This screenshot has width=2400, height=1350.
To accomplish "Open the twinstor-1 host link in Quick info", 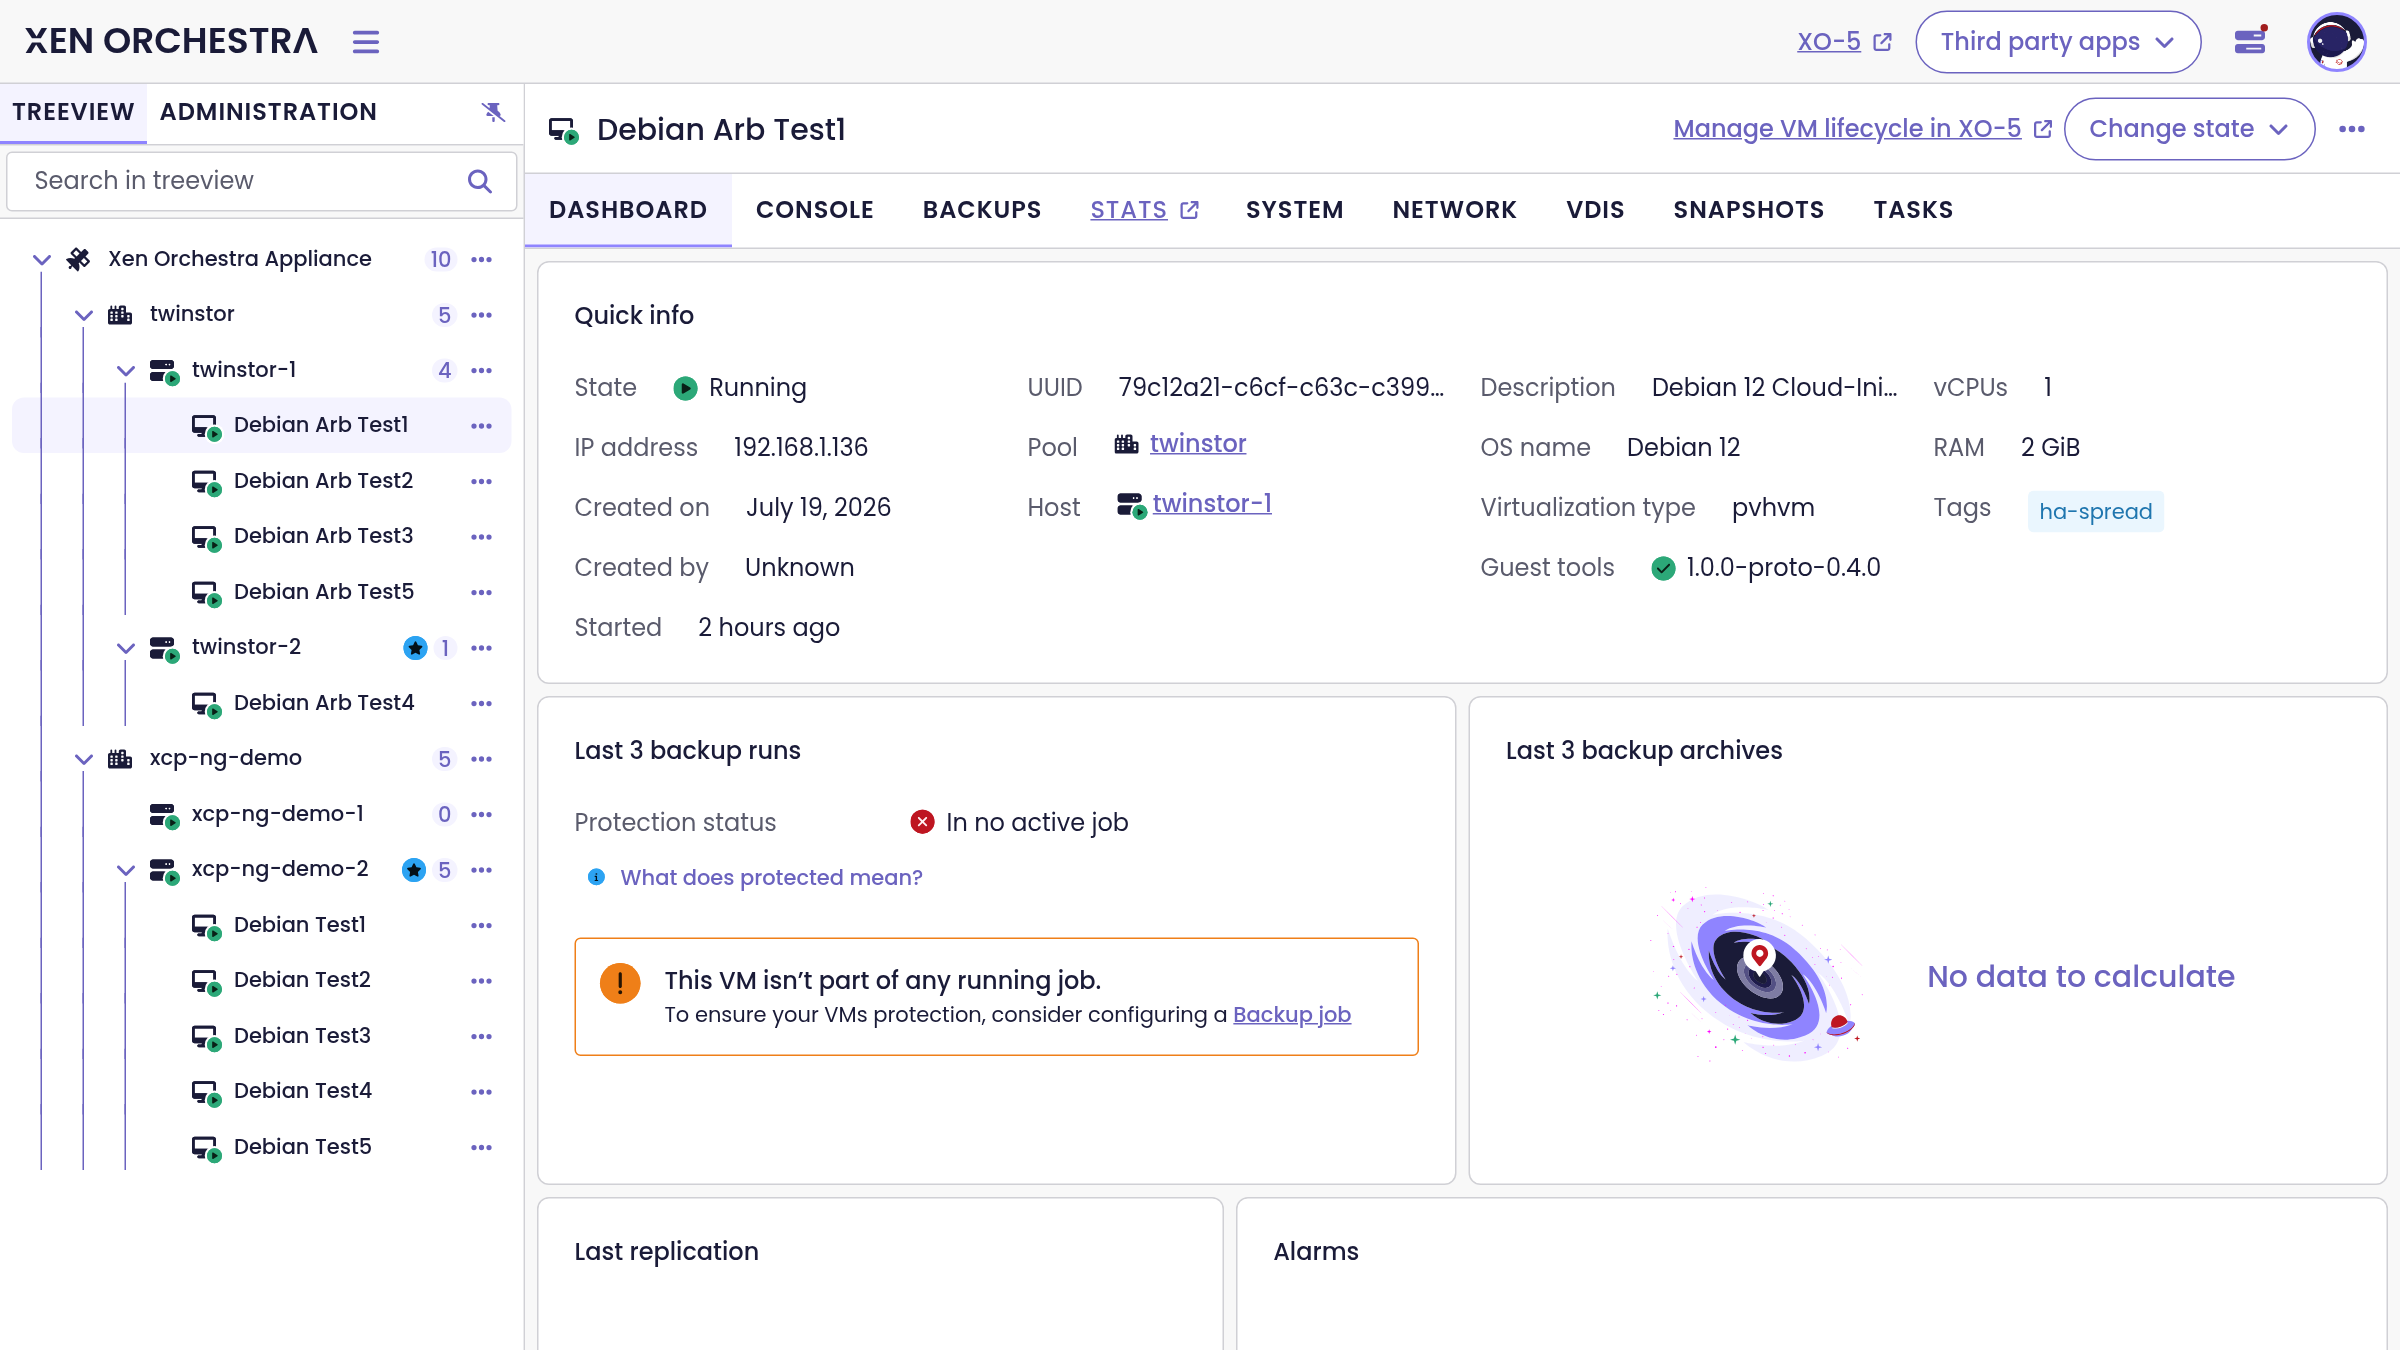I will pyautogui.click(x=1212, y=504).
